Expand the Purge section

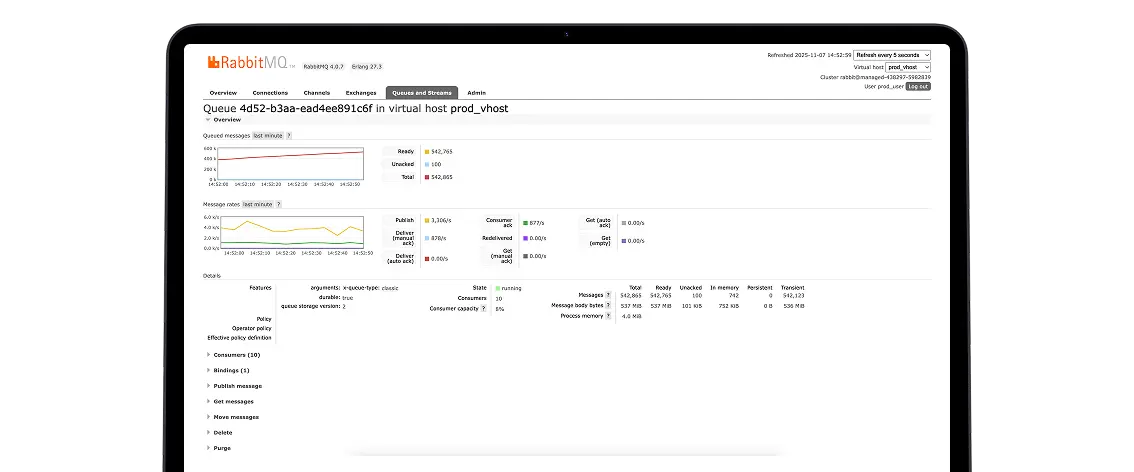click(x=221, y=448)
